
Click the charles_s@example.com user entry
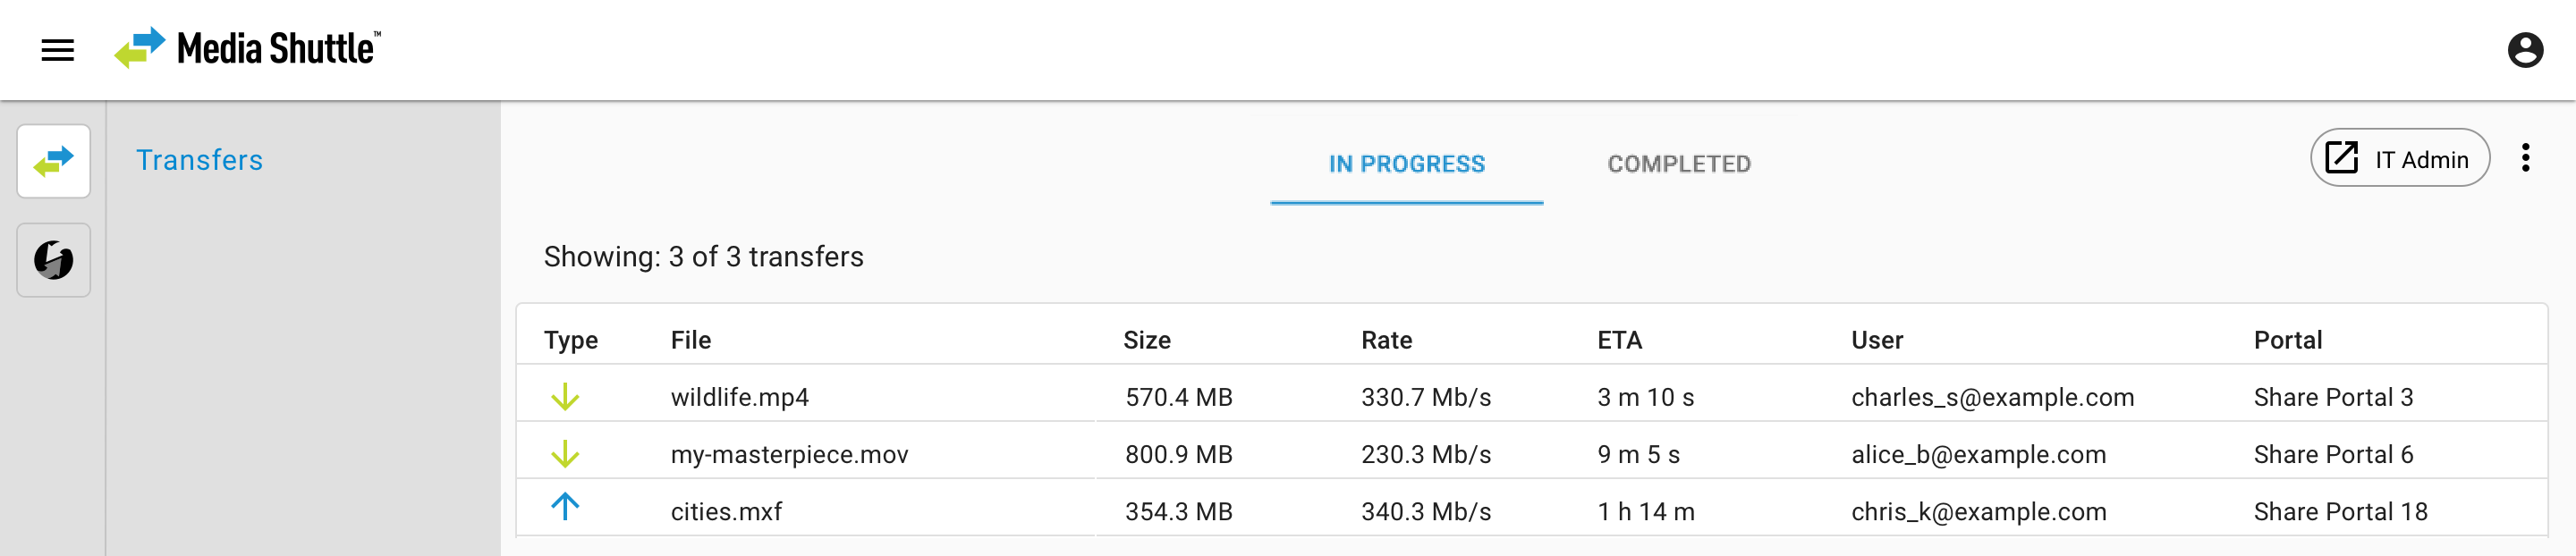pyautogui.click(x=1992, y=397)
